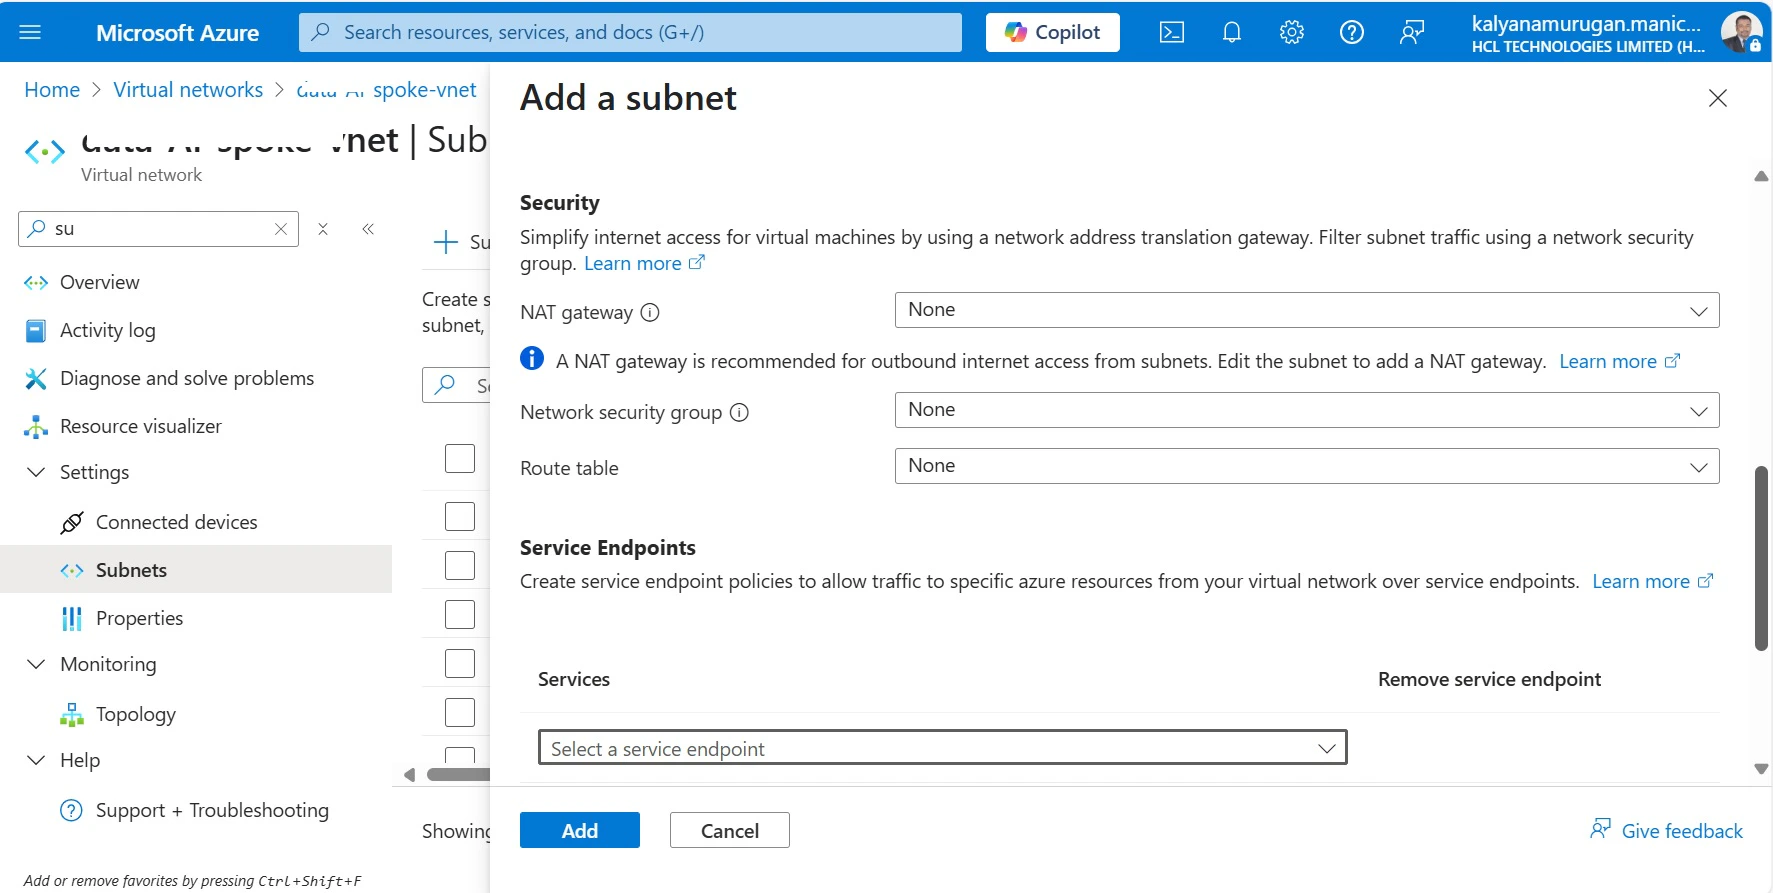Screen dimensions: 1773x893
Task: Open Learn more under Service Endpoints
Action: click(1652, 581)
